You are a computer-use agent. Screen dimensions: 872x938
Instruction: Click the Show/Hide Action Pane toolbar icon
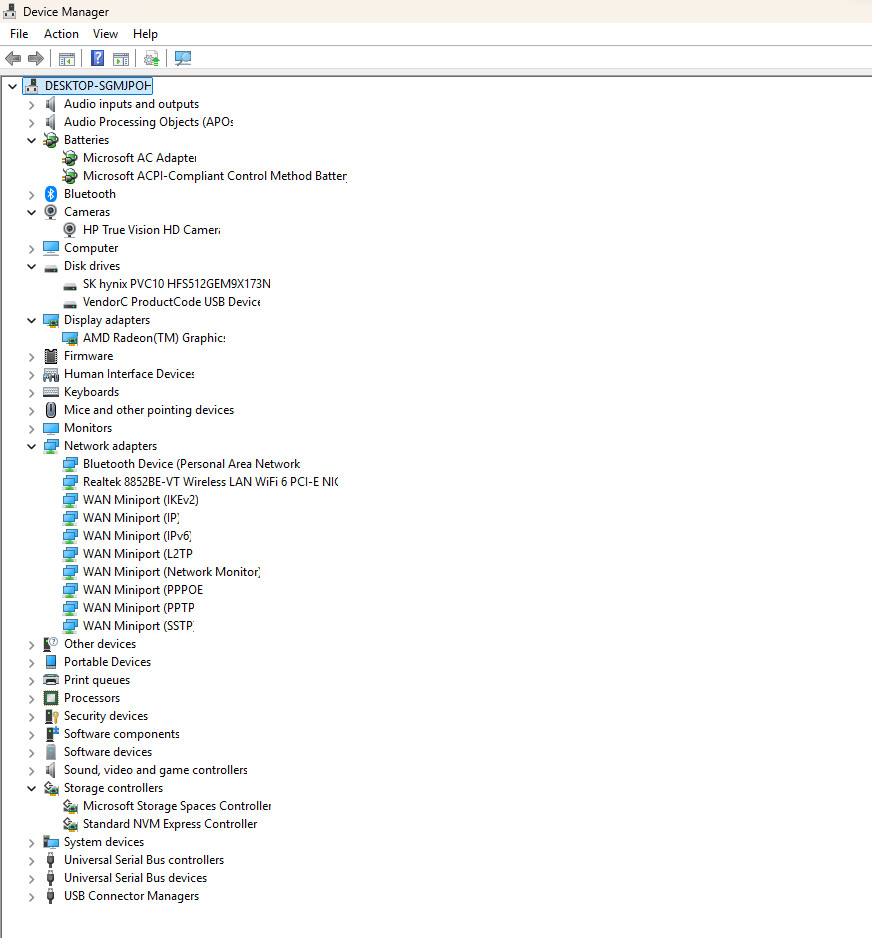[121, 59]
